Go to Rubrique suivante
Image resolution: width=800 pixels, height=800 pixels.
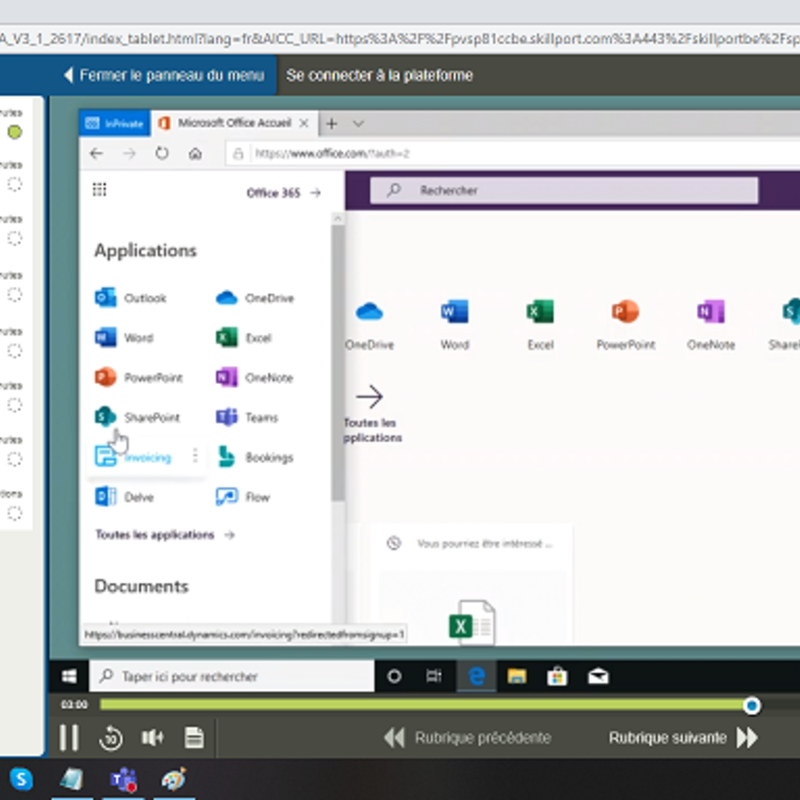(x=683, y=738)
